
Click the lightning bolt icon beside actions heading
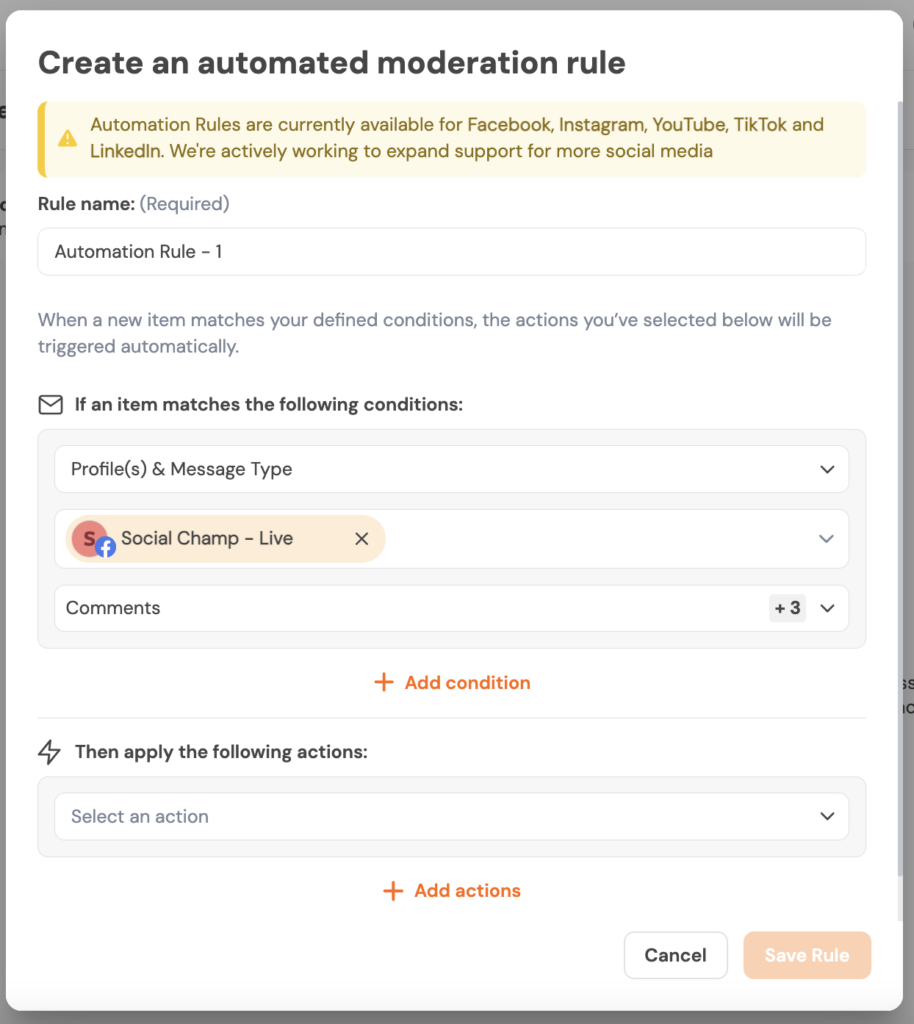[50, 752]
